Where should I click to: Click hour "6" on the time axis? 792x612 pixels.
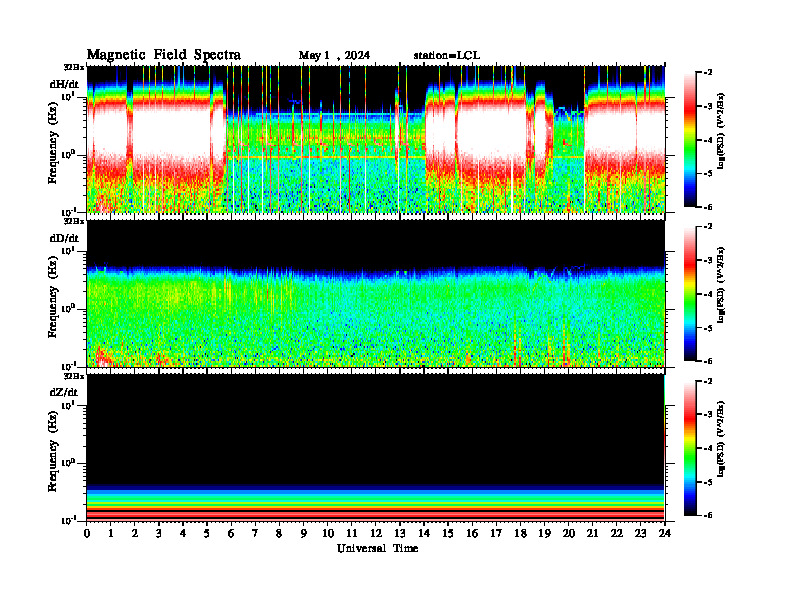(231, 533)
